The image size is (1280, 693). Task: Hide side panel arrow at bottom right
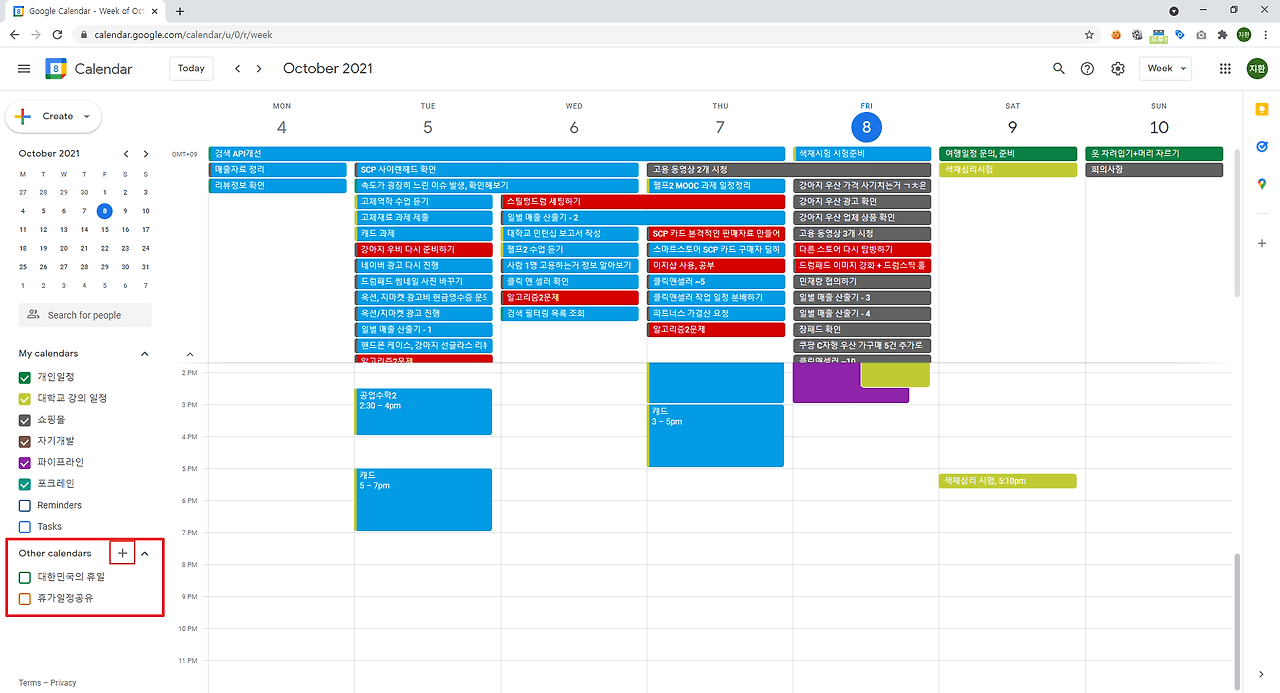coord(1261,674)
